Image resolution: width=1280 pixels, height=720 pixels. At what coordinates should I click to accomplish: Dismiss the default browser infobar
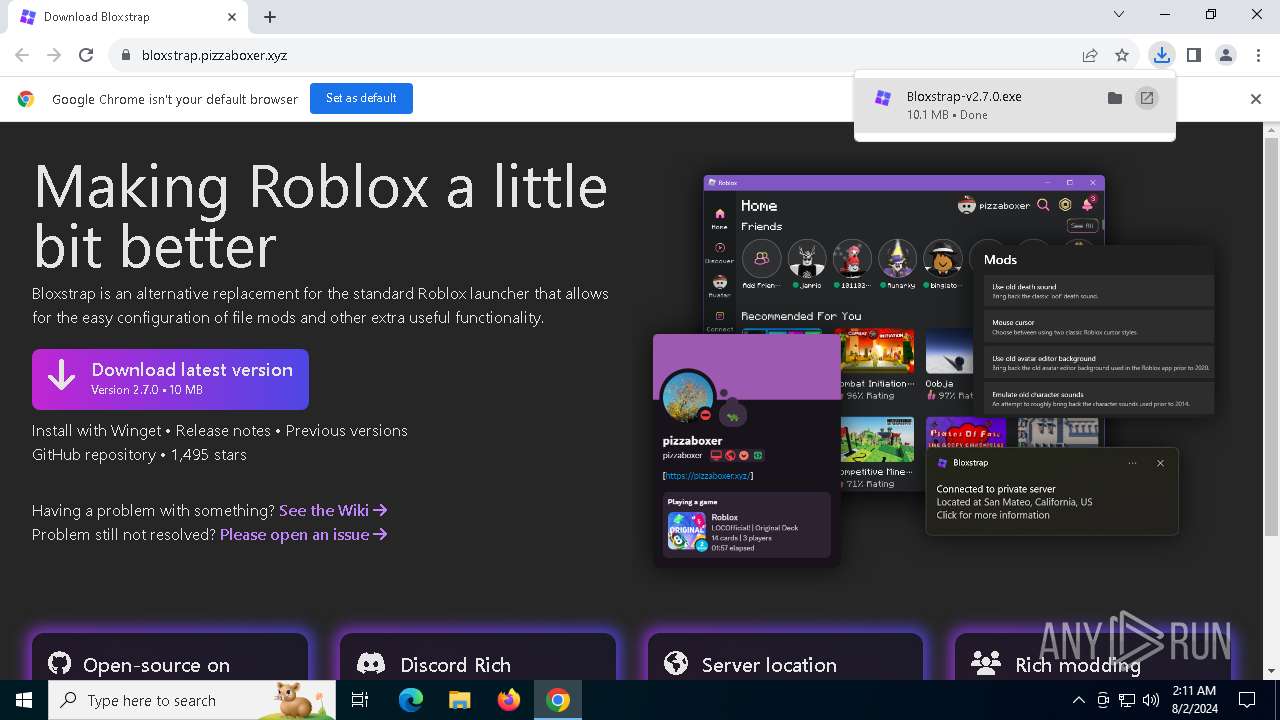coord(1256,99)
